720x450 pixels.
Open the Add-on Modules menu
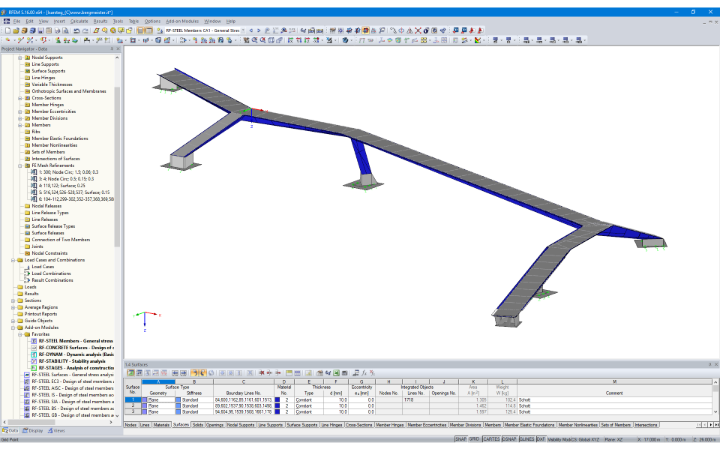(182, 21)
